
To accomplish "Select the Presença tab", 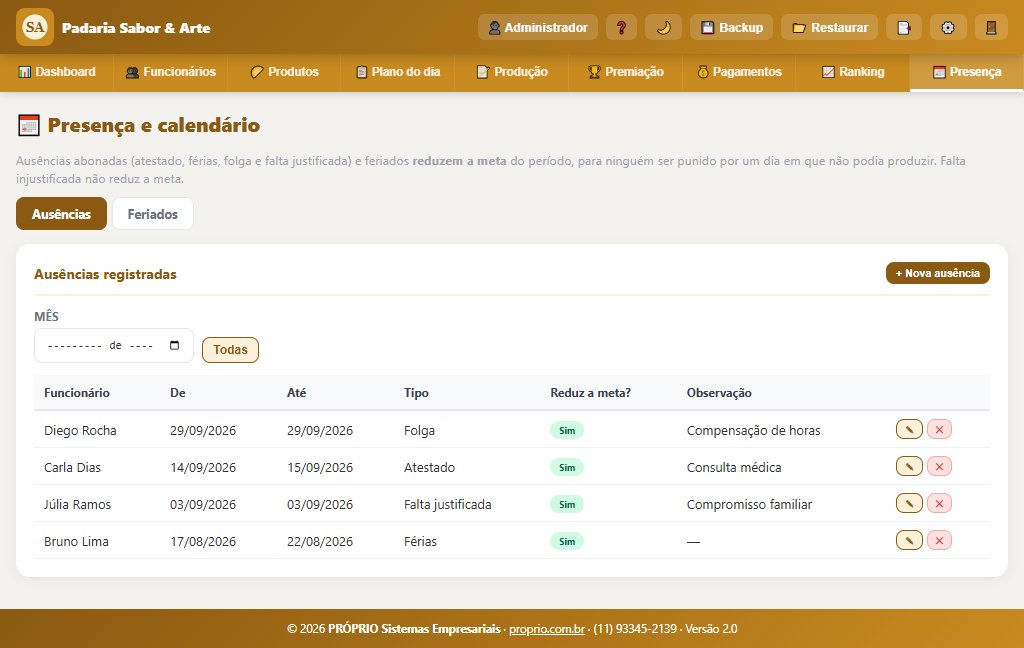I will coord(967,72).
